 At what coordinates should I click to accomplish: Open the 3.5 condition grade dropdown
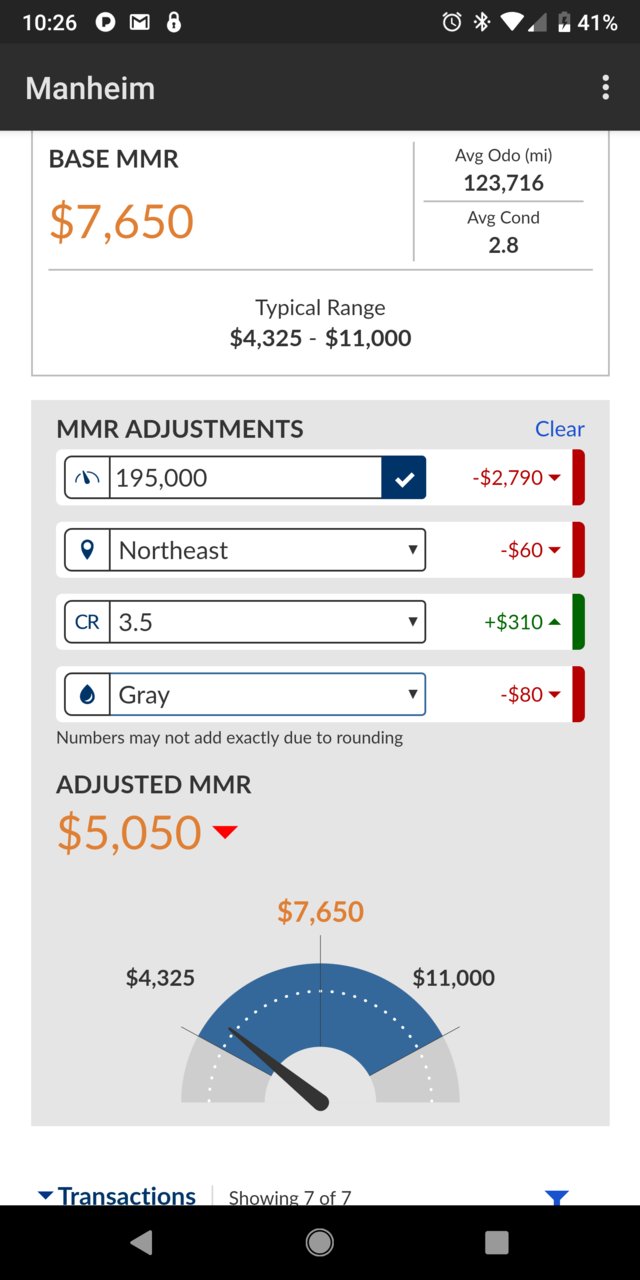point(267,622)
